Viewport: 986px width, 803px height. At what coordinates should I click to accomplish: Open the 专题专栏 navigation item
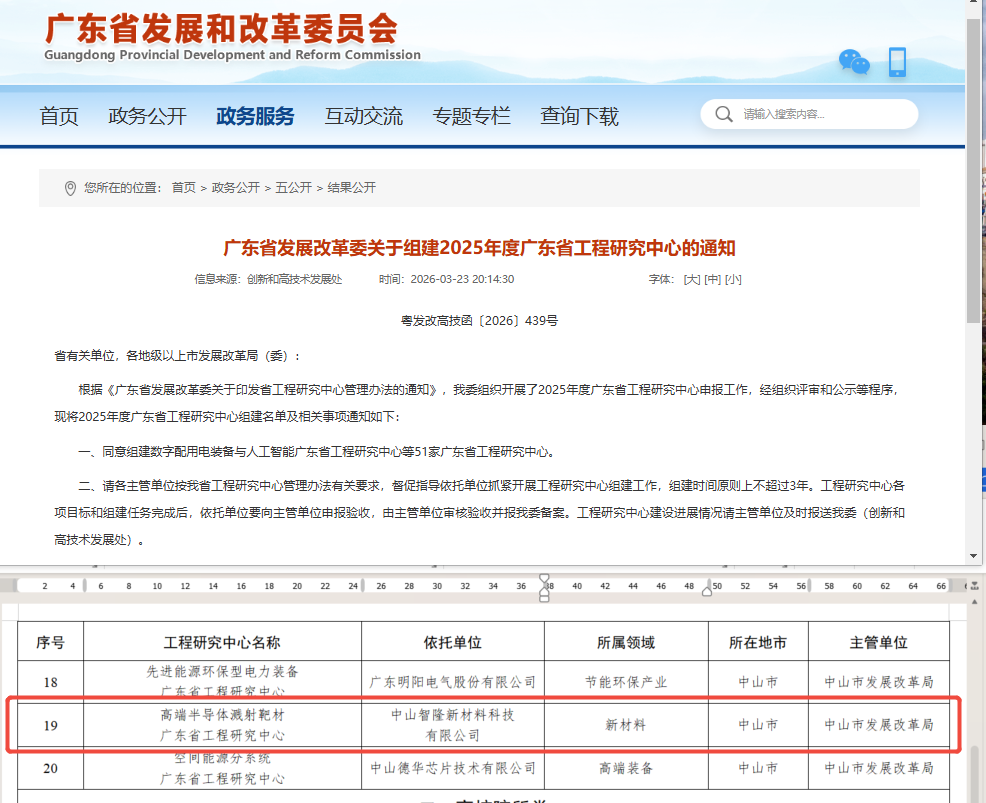pyautogui.click(x=471, y=115)
